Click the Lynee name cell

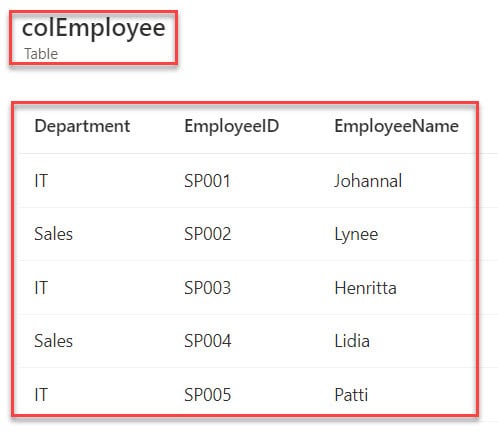[356, 234]
